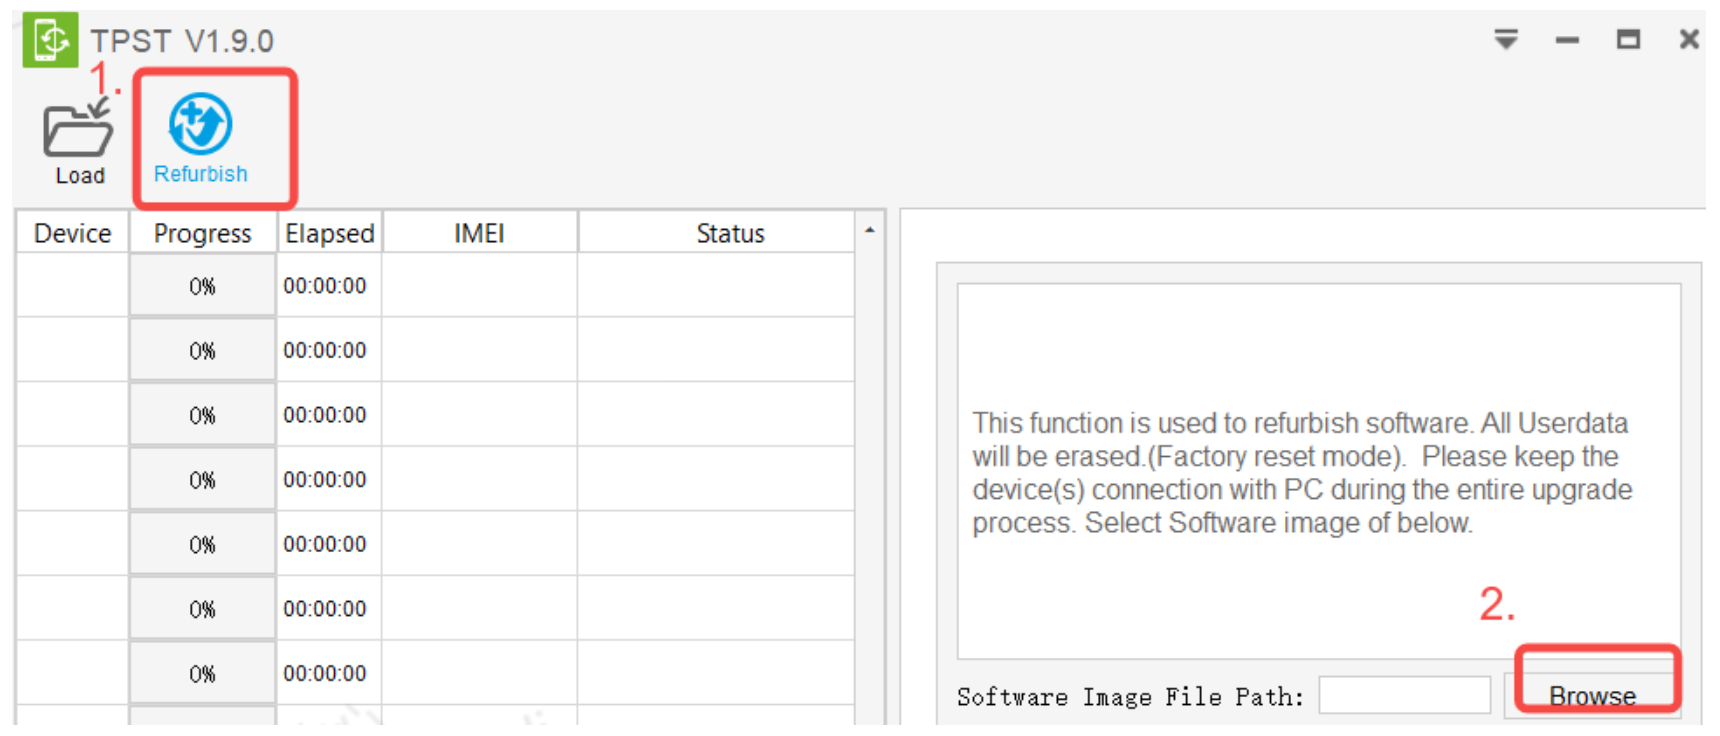Close the TPST application window
Image resolution: width=1720 pixels, height=736 pixels.
(x=1689, y=40)
